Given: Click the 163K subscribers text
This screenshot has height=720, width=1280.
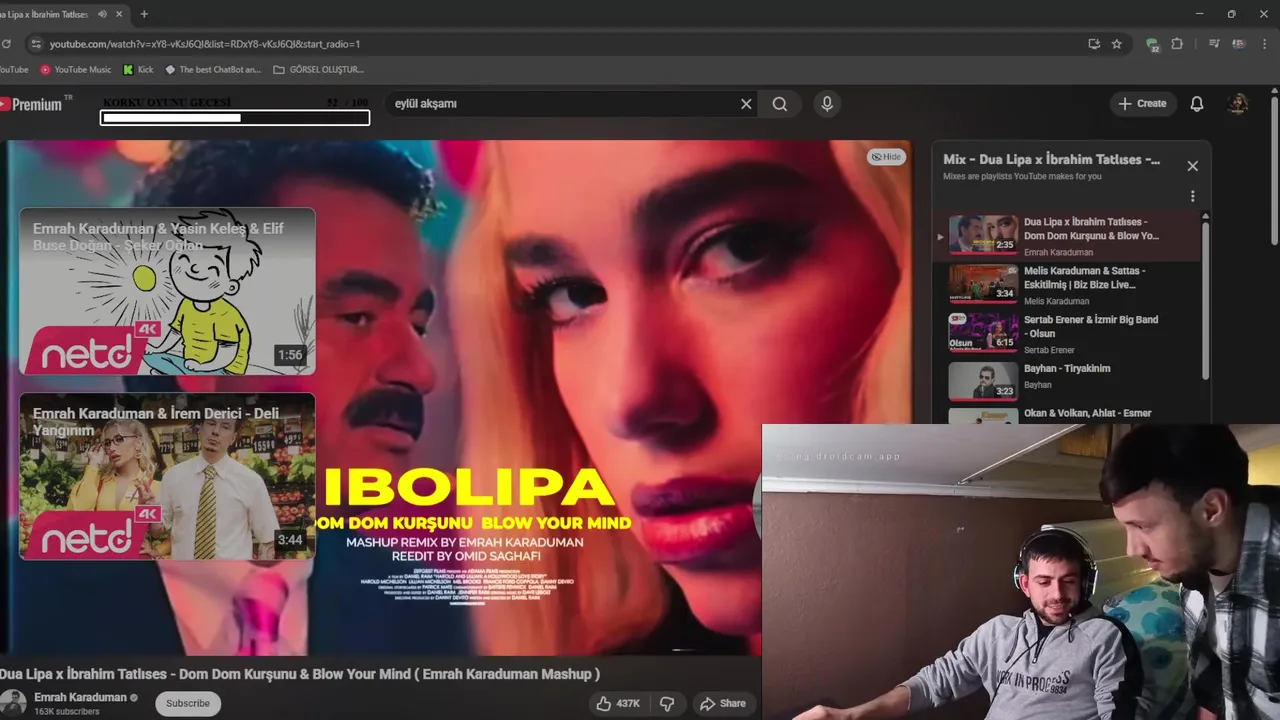Looking at the screenshot, I should coord(67,712).
